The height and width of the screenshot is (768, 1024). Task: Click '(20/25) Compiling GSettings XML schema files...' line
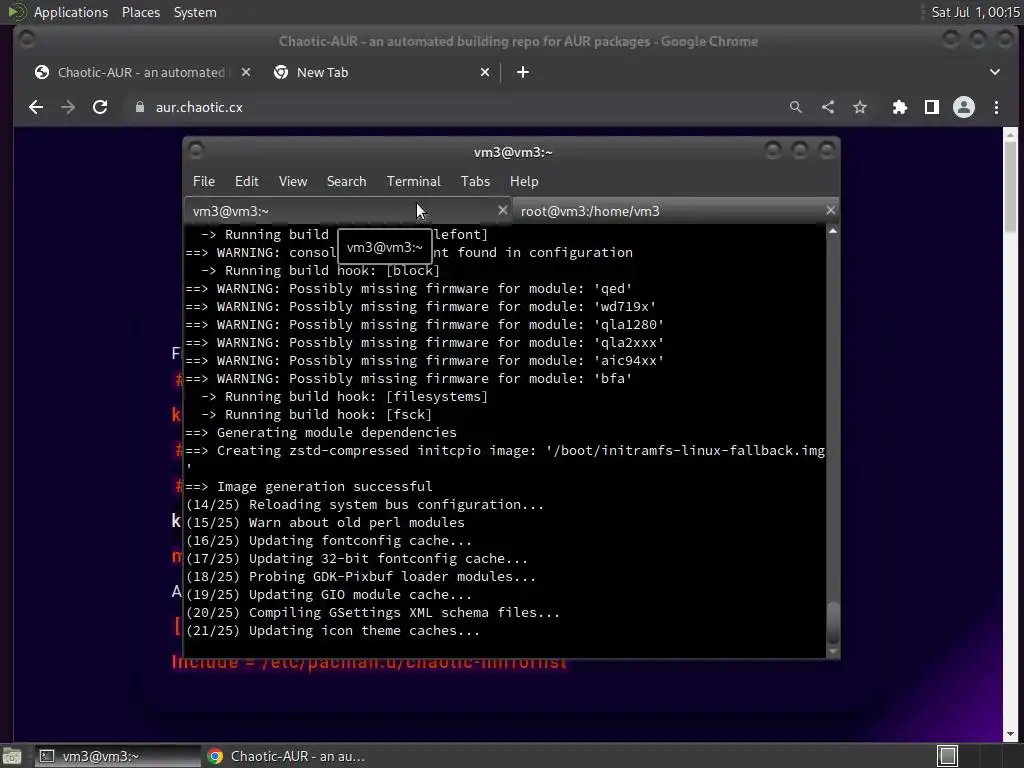373,613
